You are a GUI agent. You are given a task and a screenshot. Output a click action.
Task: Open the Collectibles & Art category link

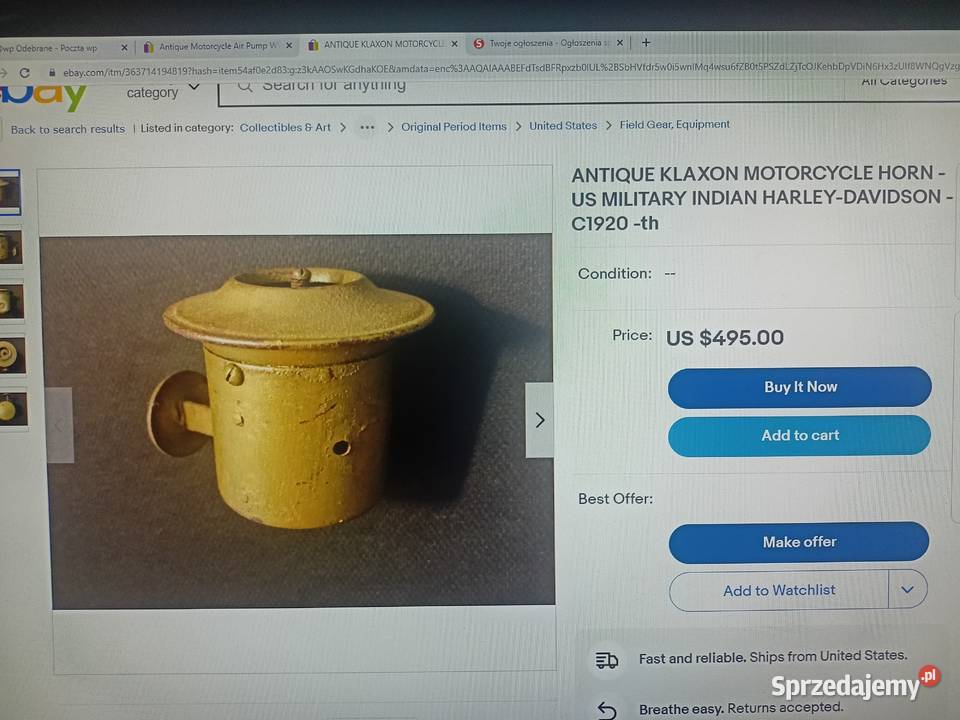coord(285,127)
